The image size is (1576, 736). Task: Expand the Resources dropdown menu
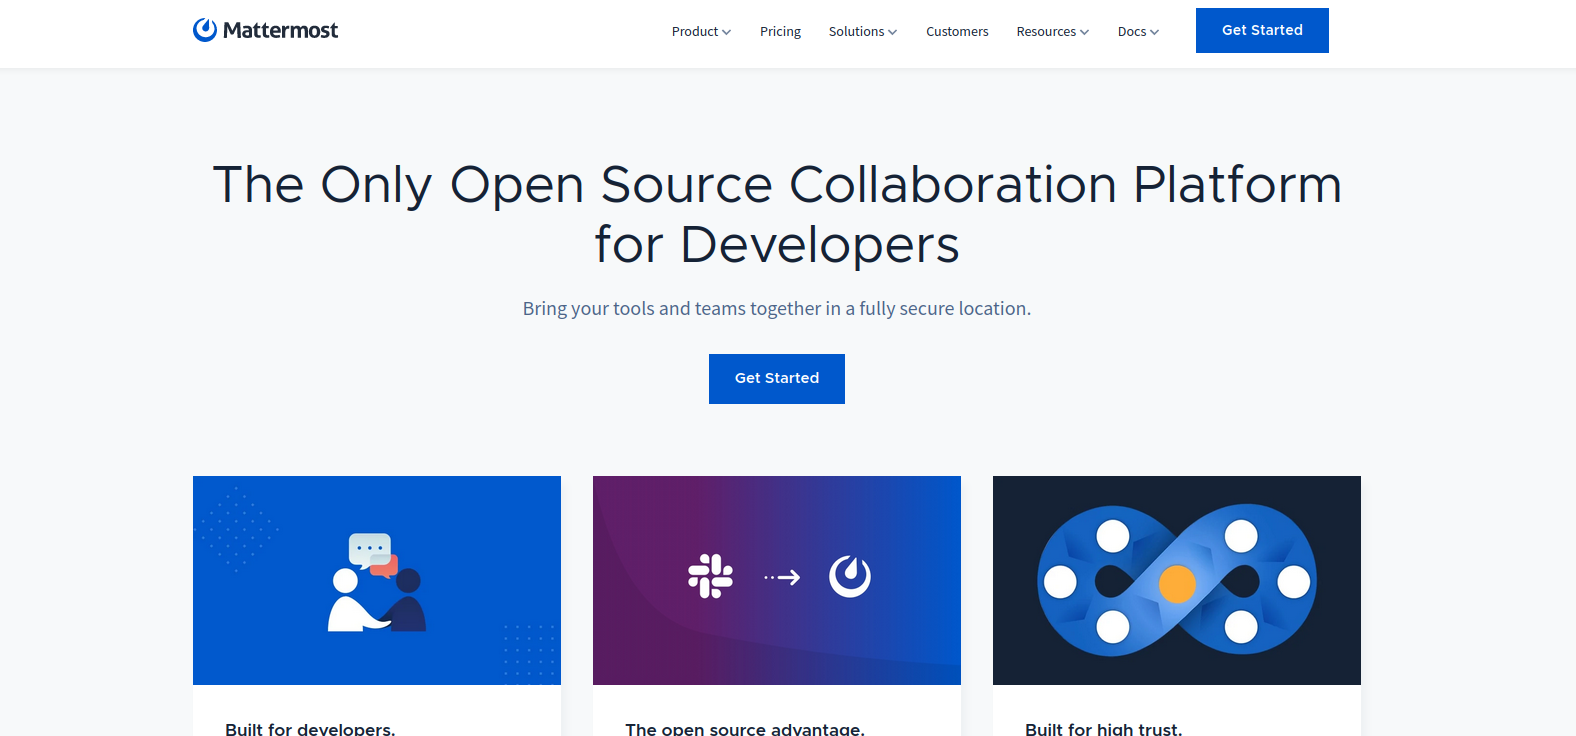[x=1052, y=32]
